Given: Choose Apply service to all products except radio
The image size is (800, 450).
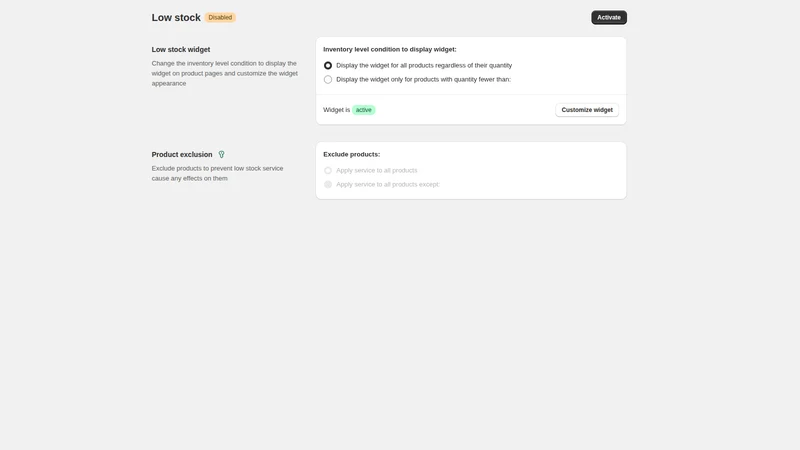Looking at the screenshot, I should [x=328, y=185].
